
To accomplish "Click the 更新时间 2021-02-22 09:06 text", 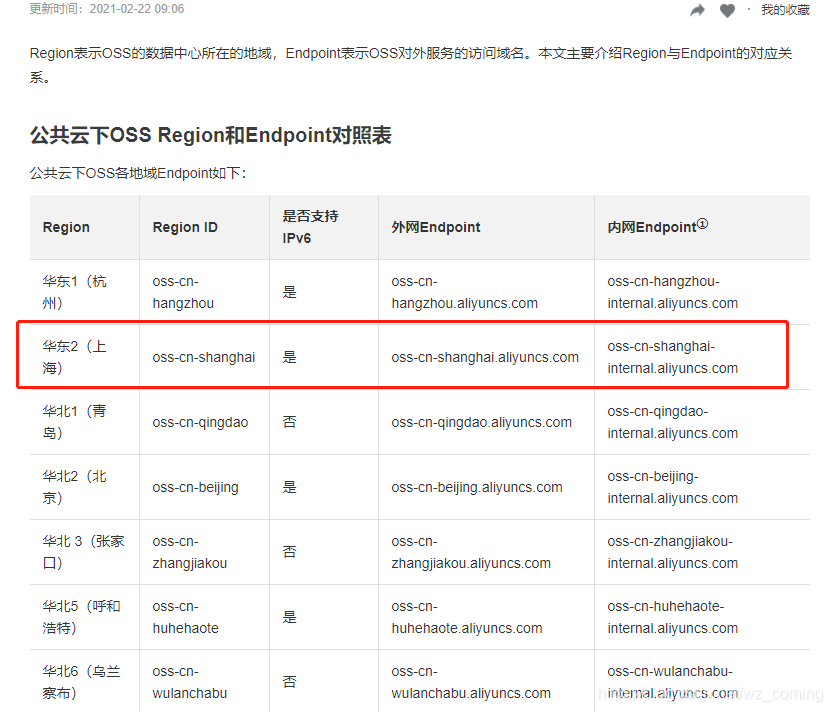I will tap(107, 9).
